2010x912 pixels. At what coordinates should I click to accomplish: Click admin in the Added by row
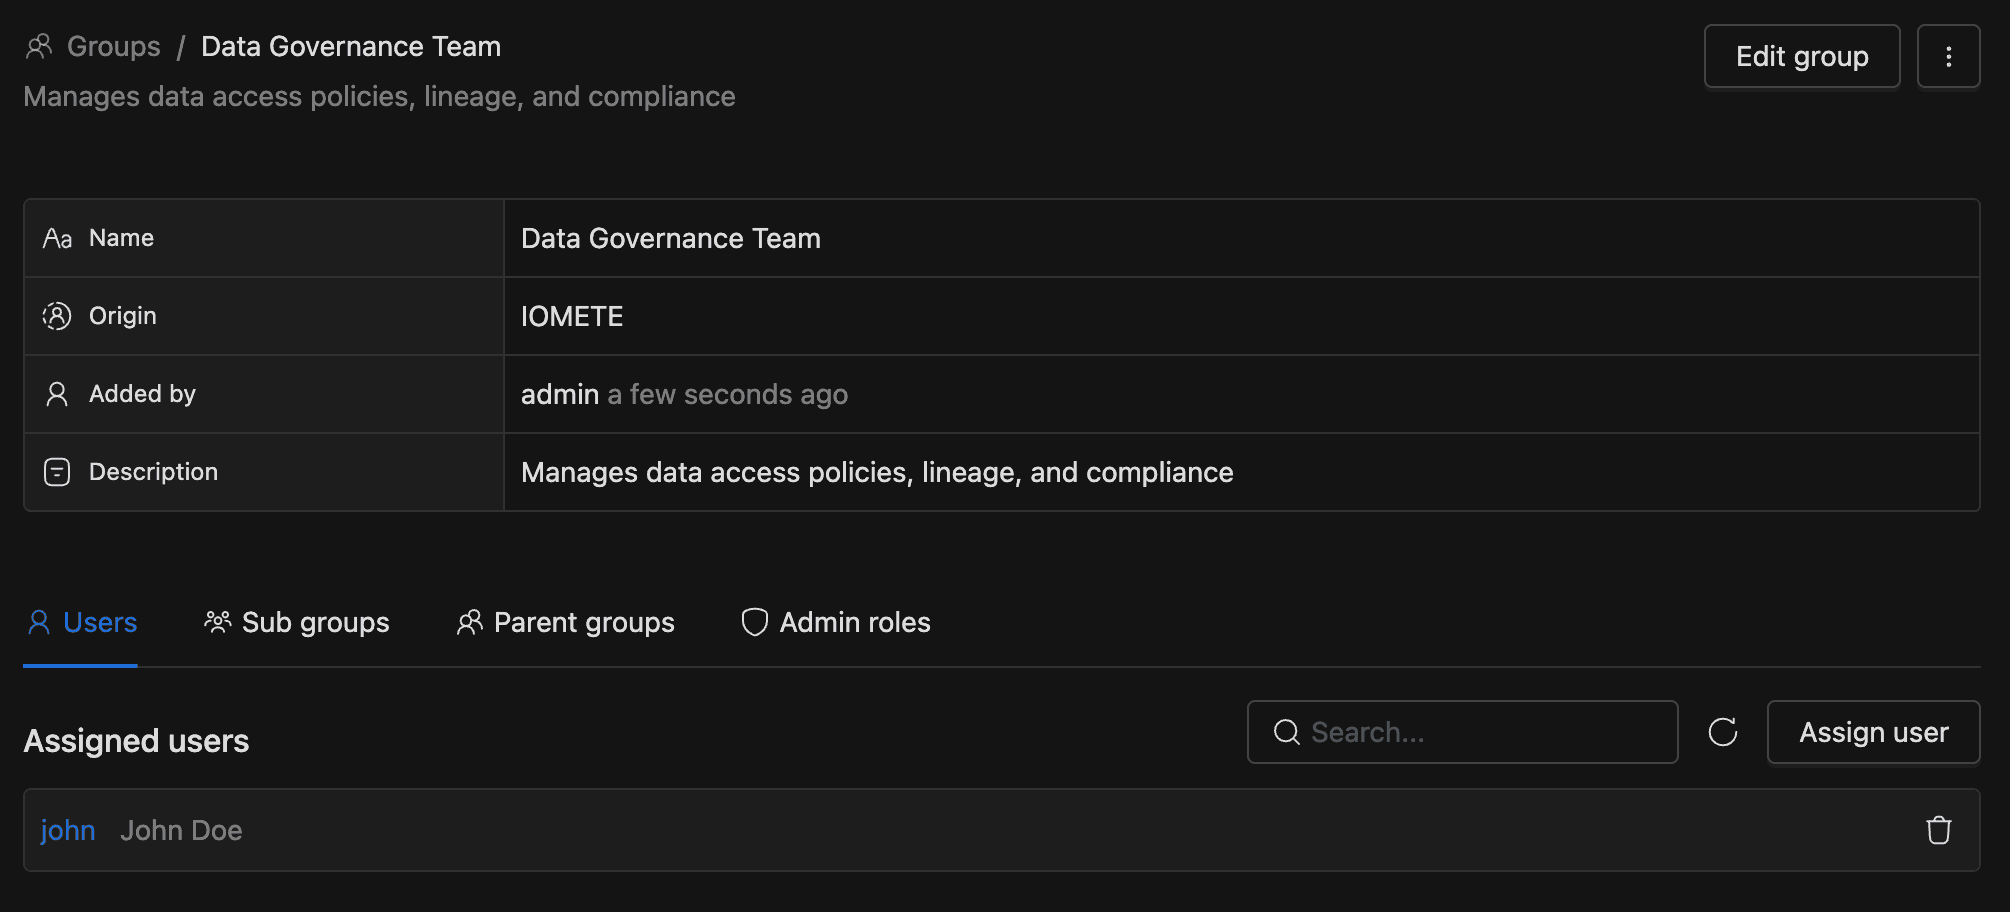click(559, 394)
